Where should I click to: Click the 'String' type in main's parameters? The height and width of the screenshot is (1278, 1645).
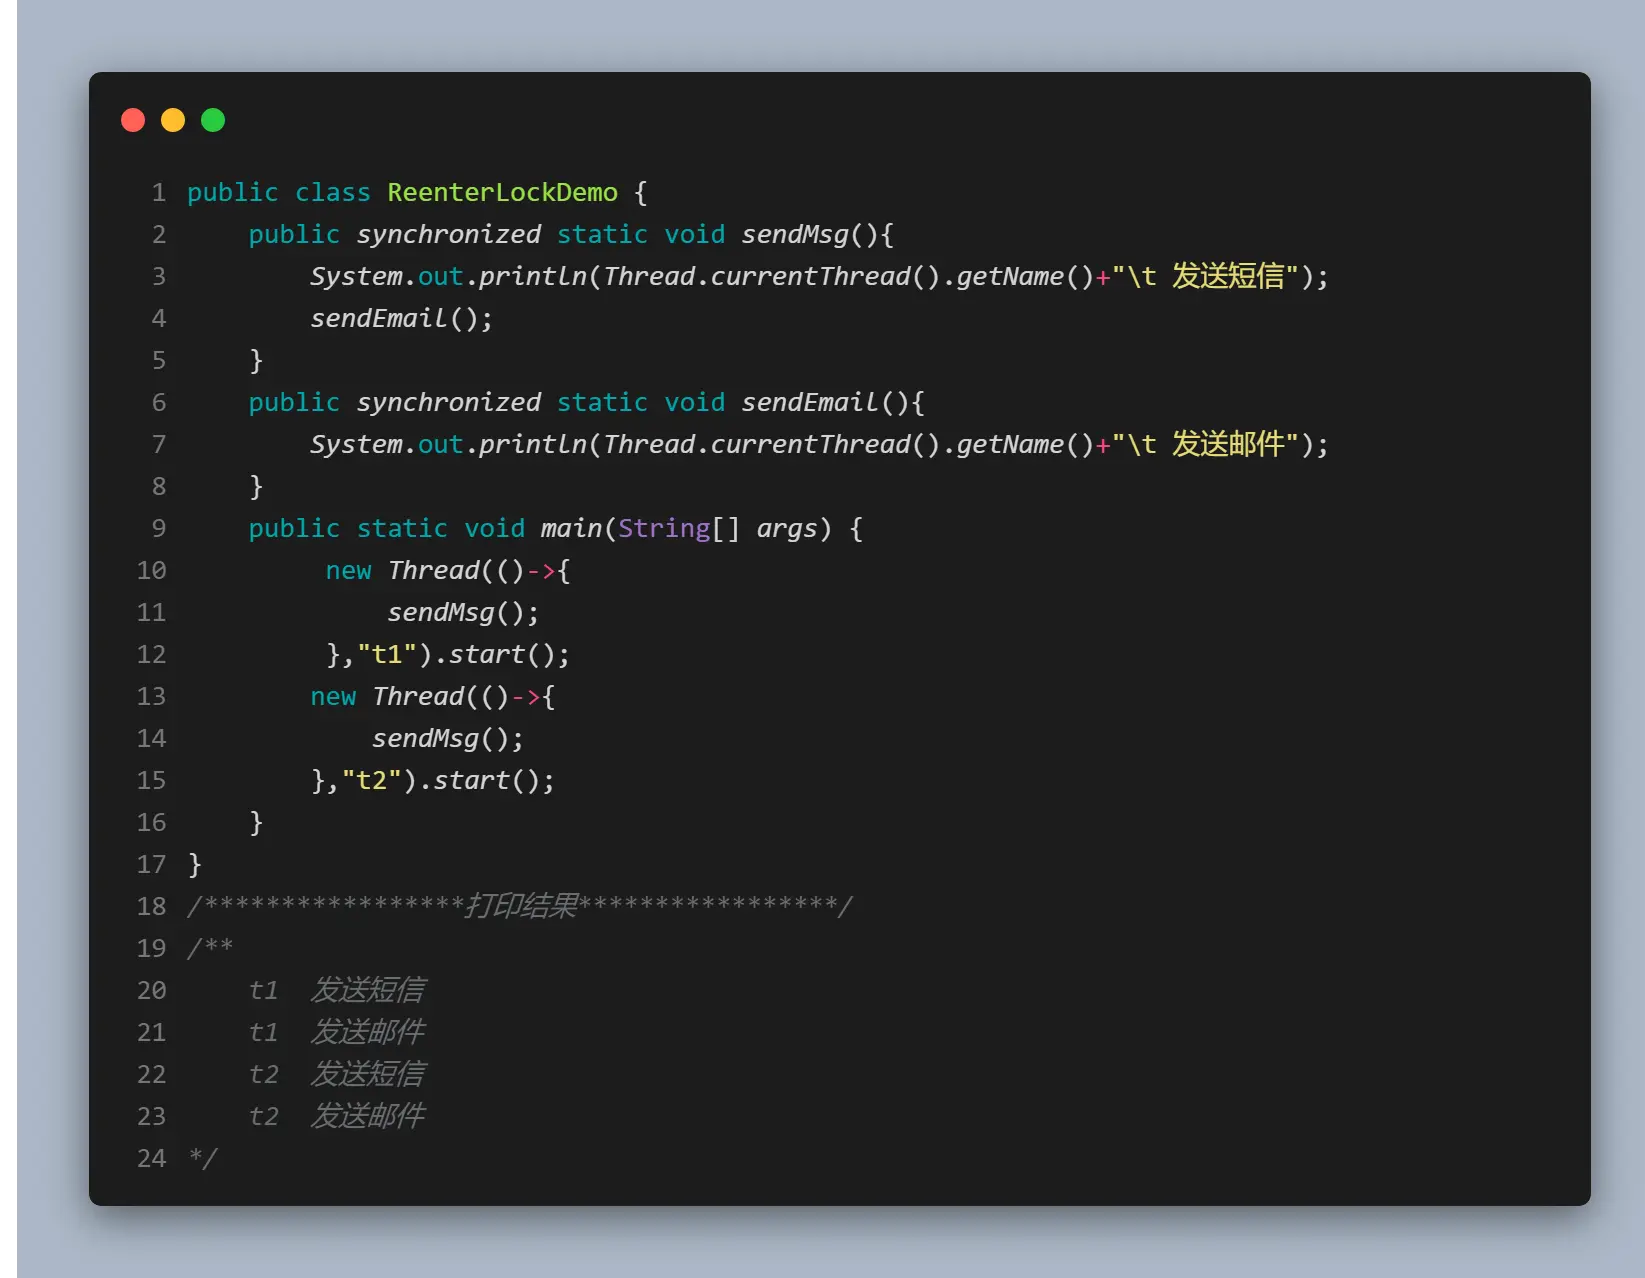coord(664,528)
